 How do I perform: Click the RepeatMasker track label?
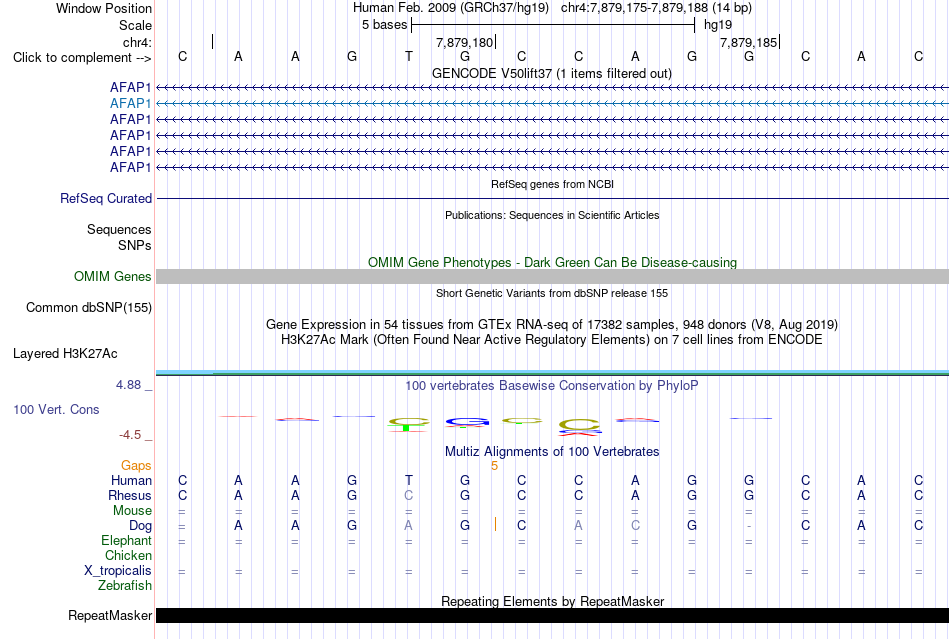pyautogui.click(x=110, y=616)
